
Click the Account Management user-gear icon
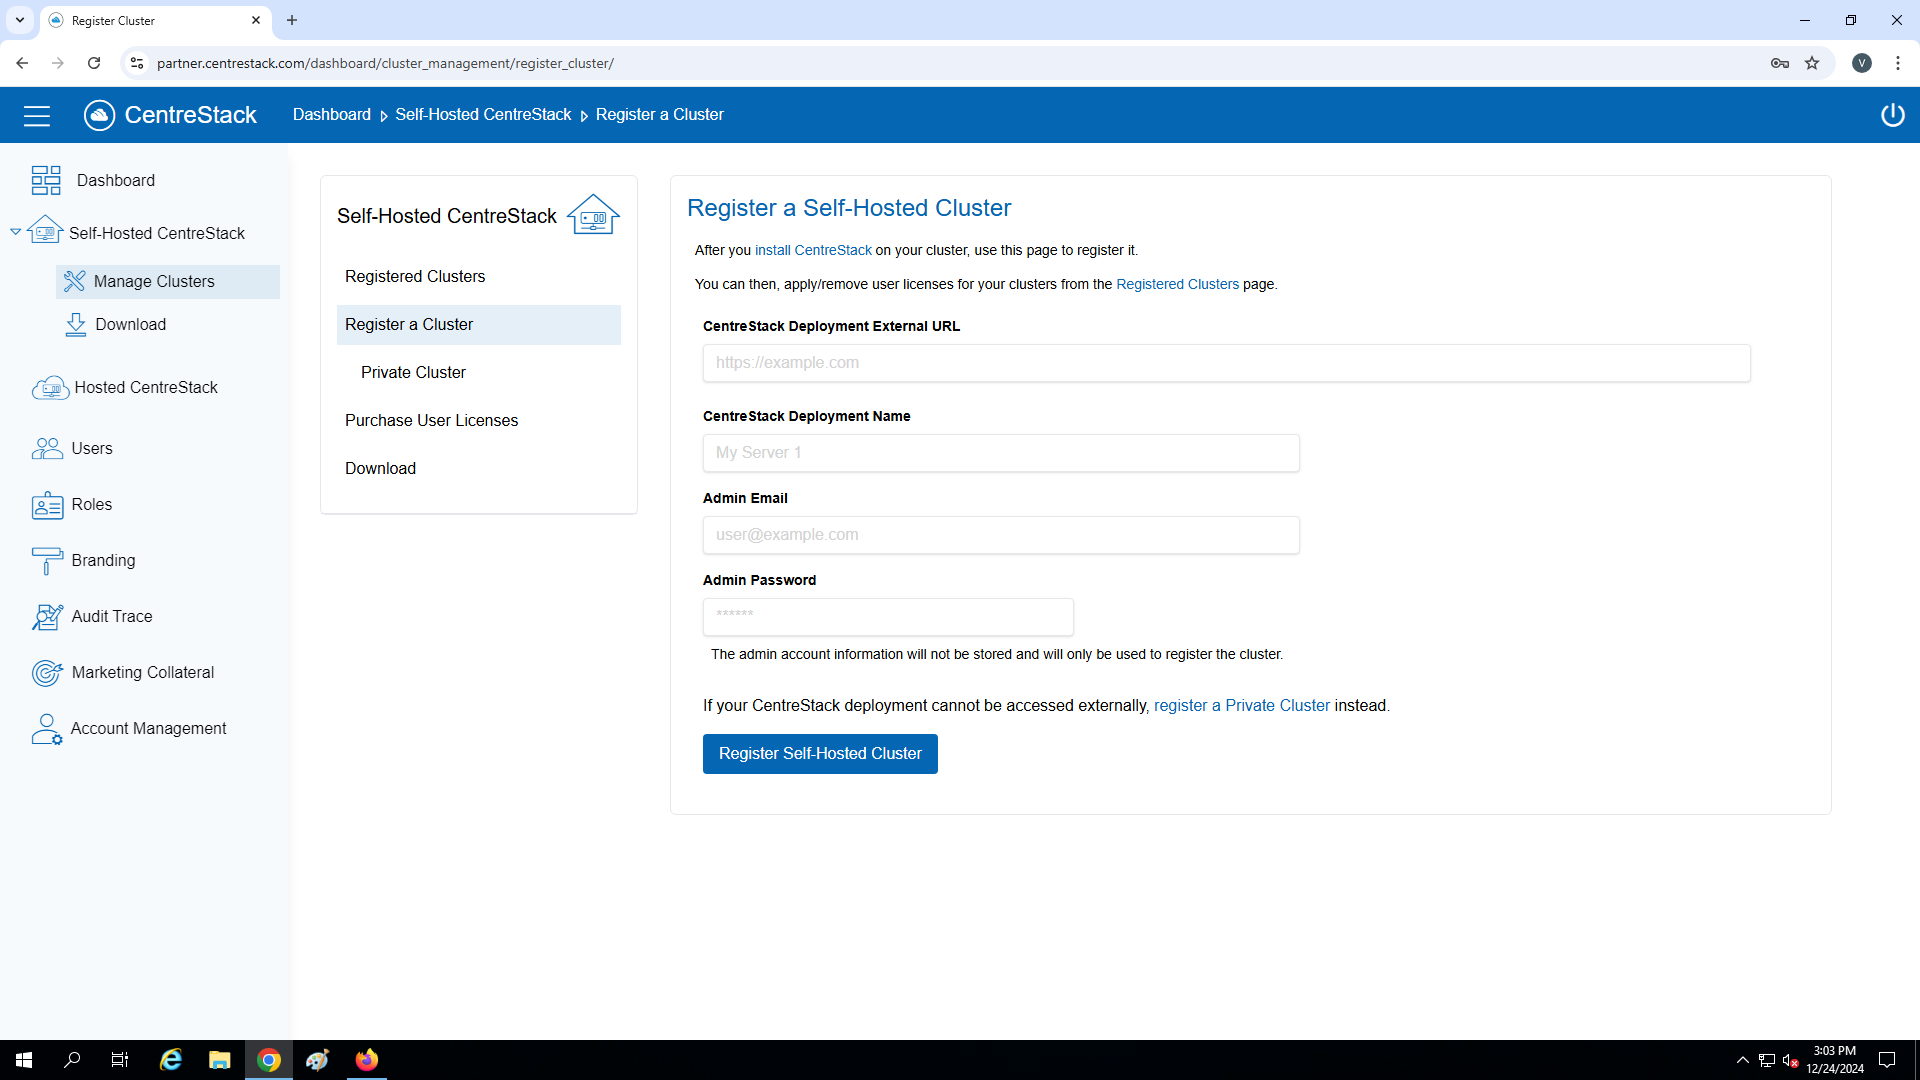point(47,729)
